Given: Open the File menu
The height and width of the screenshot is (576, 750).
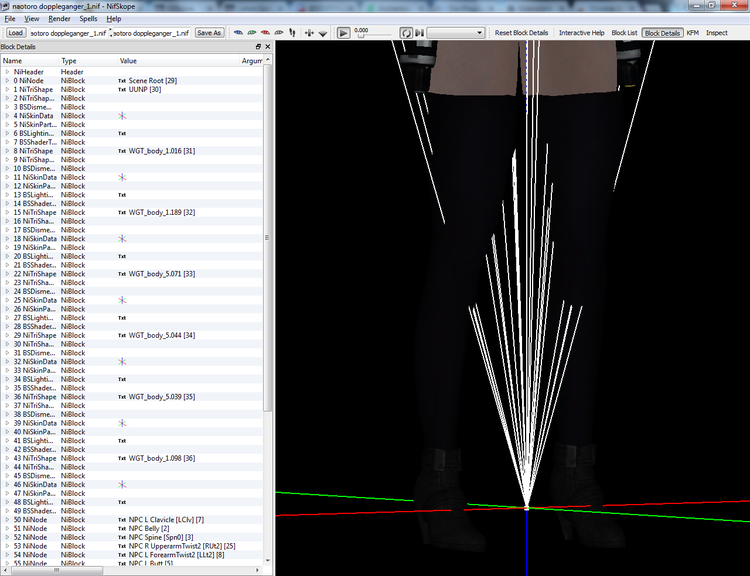Looking at the screenshot, I should 10,19.
